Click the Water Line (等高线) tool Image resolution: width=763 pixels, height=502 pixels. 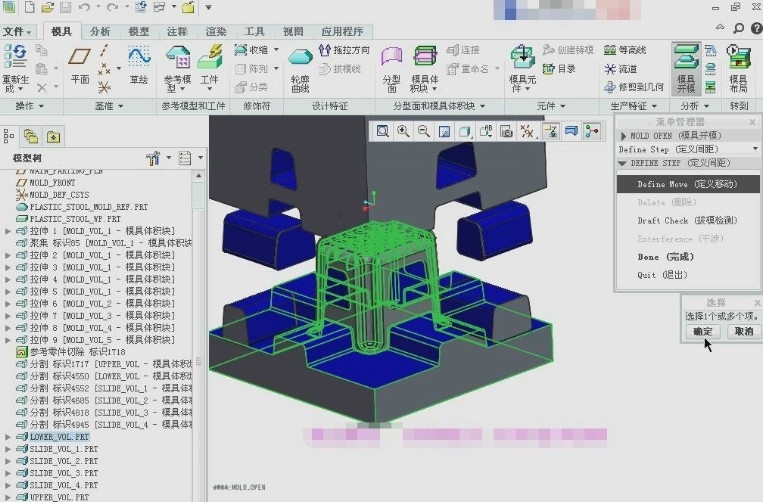click(x=625, y=50)
